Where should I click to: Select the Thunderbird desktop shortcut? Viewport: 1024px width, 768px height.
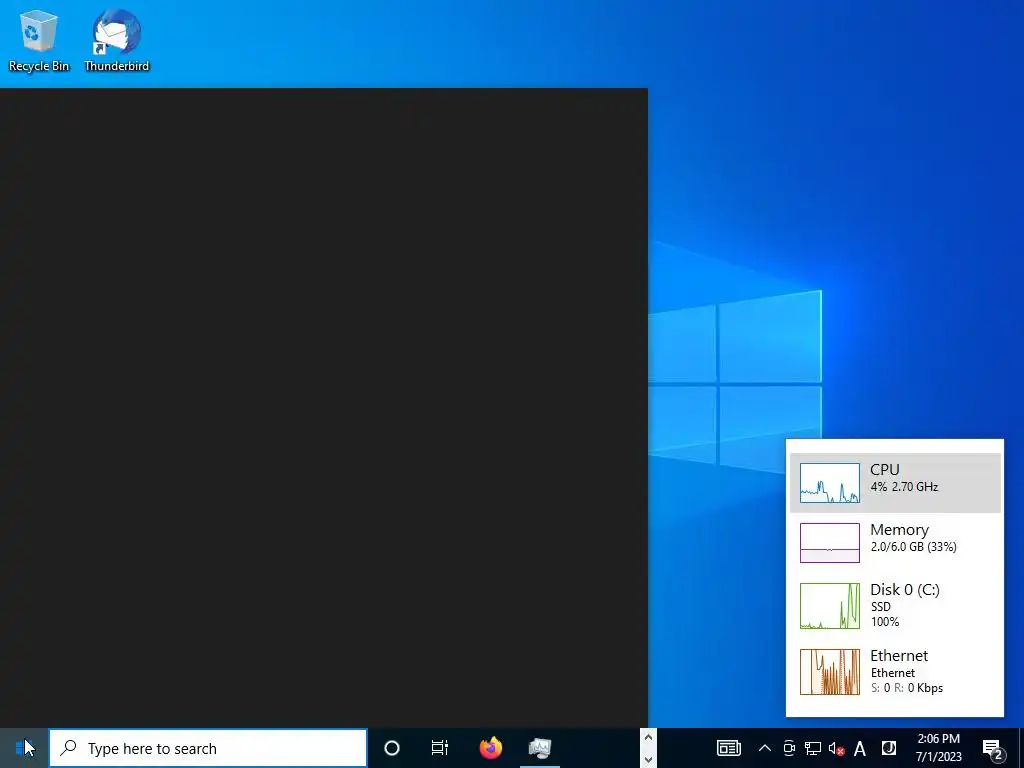[x=116, y=40]
